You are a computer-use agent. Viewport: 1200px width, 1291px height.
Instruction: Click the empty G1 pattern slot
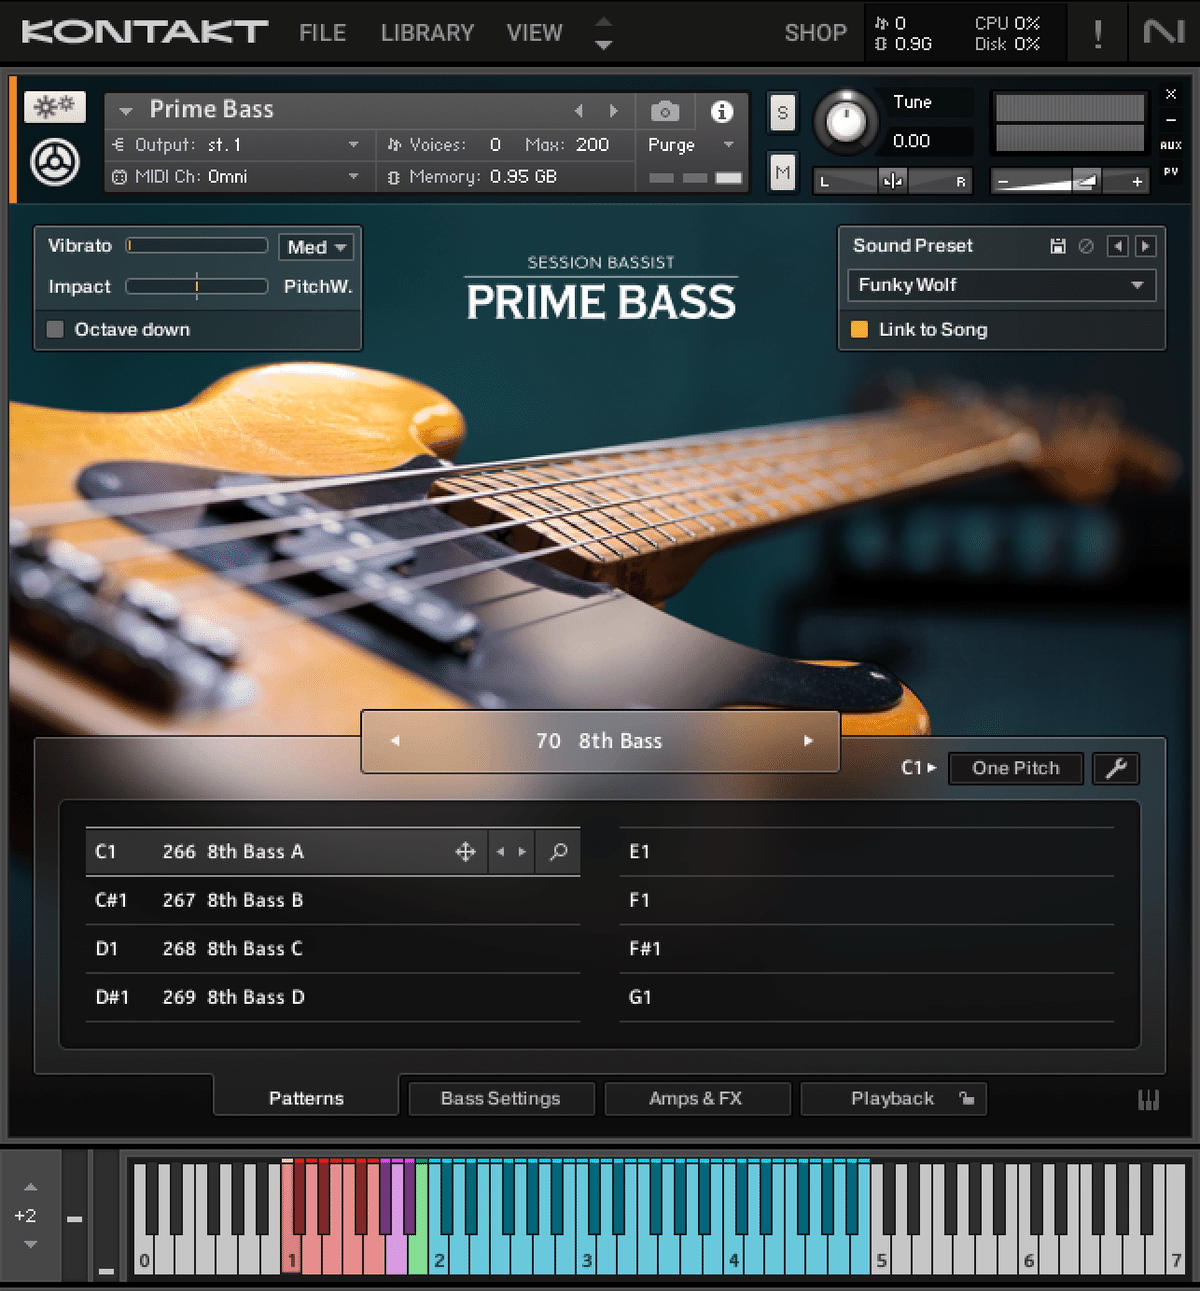(x=867, y=997)
